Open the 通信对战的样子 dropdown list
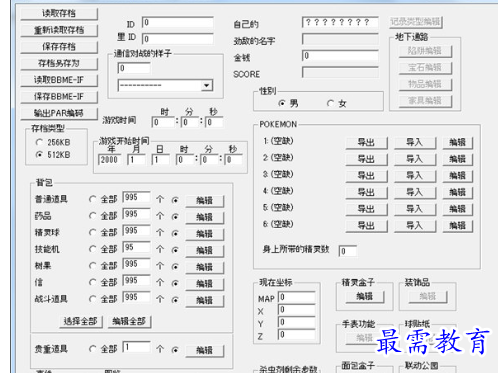Image resolution: width=498 pixels, height=373 pixels. pos(207,86)
